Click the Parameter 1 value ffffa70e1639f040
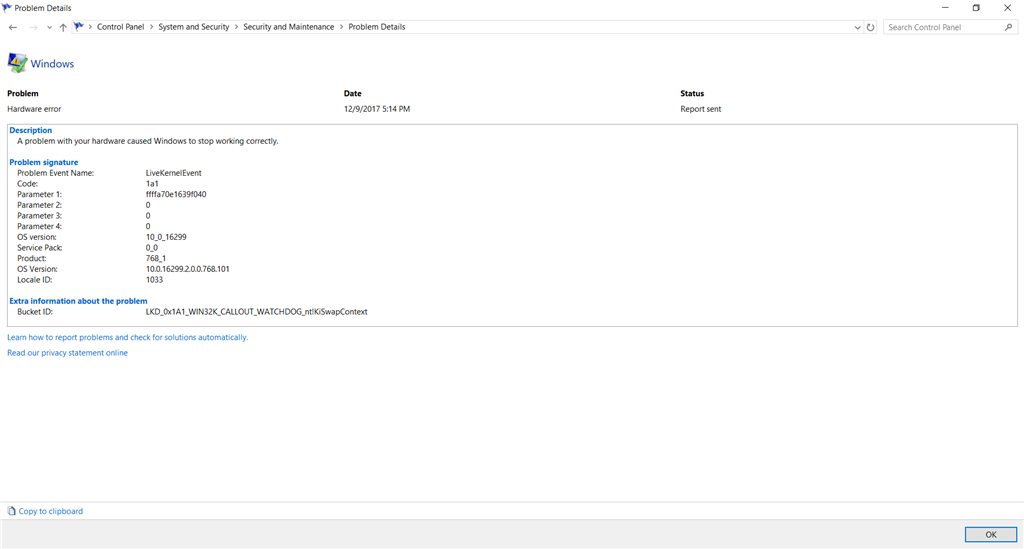The image size is (1024, 549). [176, 195]
